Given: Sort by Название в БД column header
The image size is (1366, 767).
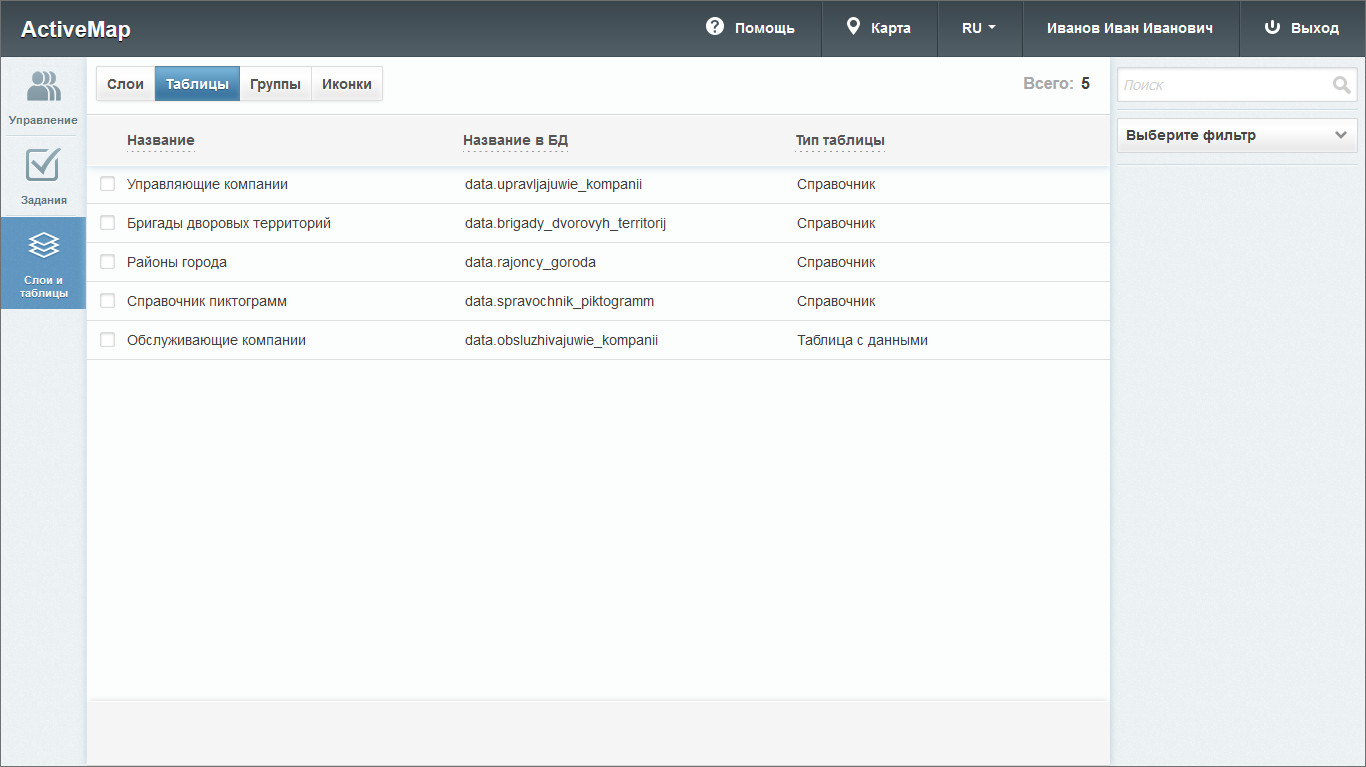Looking at the screenshot, I should coord(515,140).
